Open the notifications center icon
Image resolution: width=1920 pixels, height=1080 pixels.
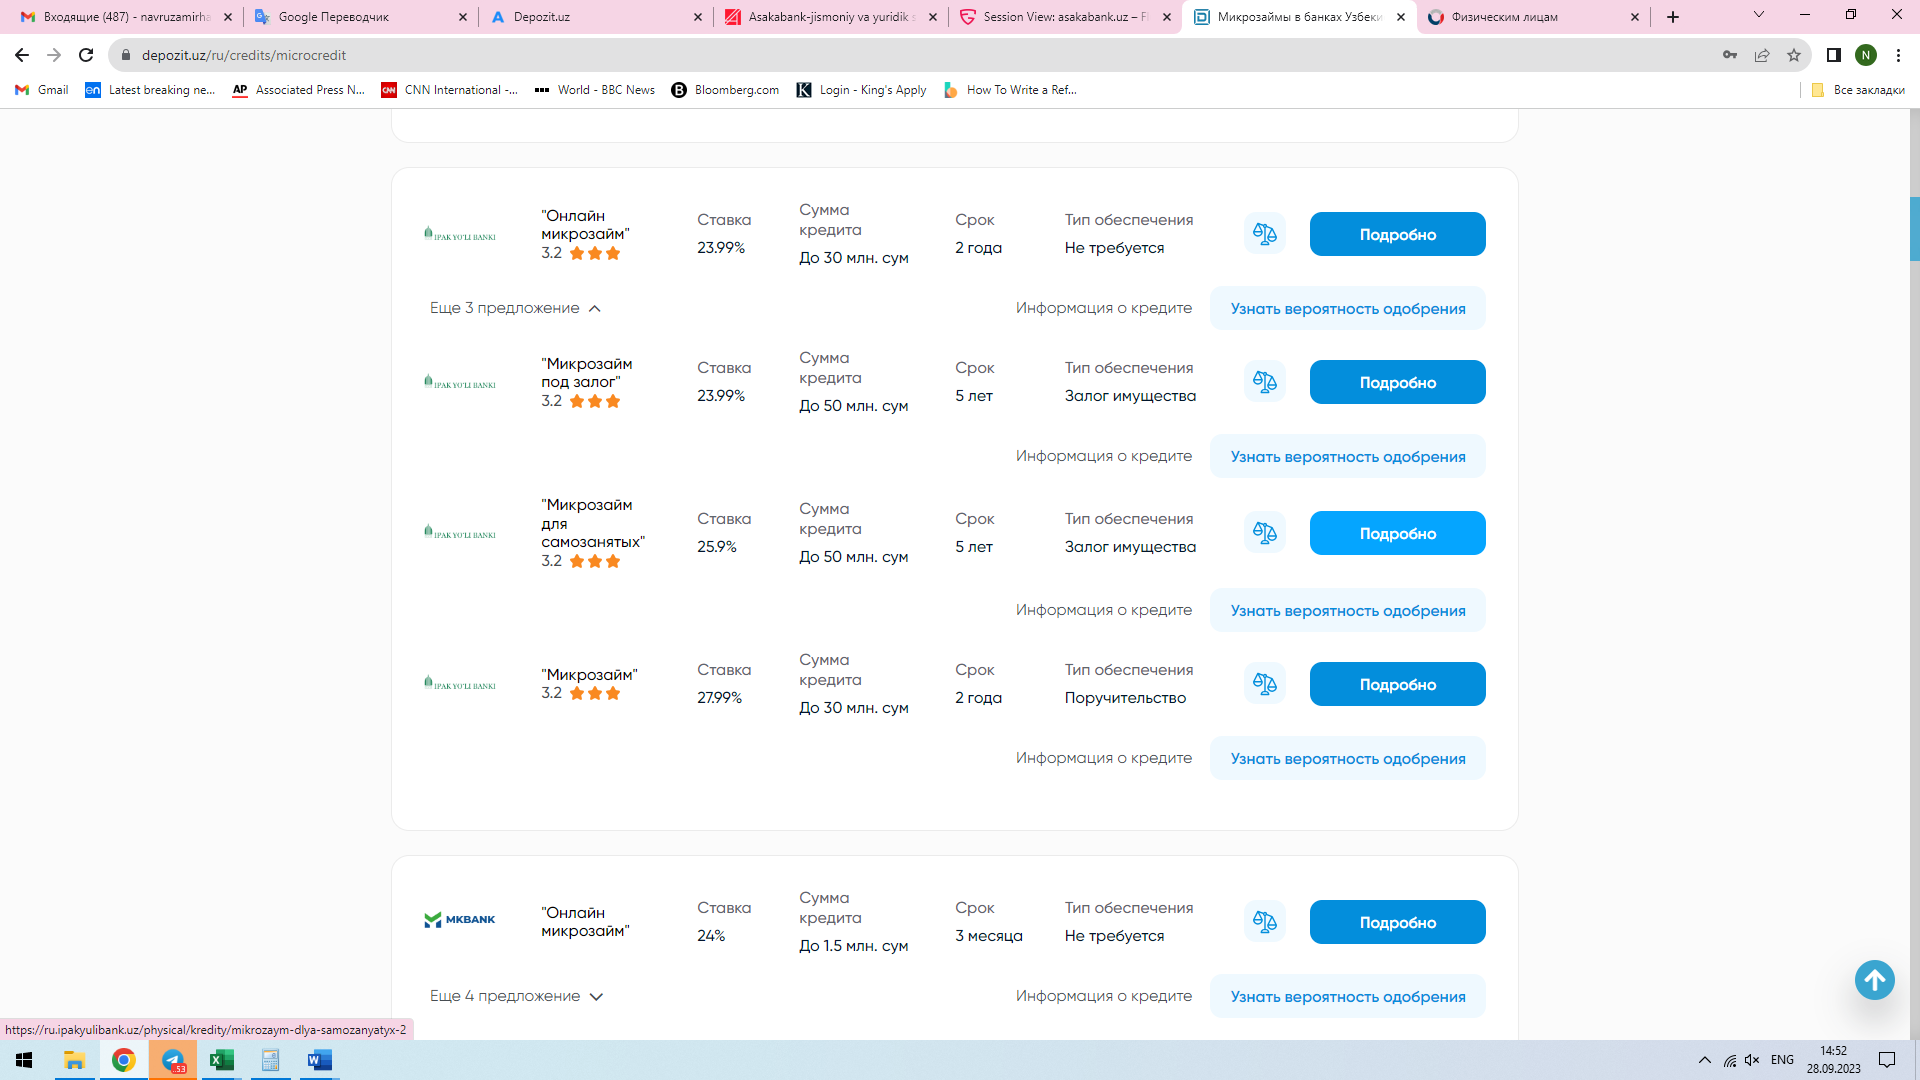1887,1060
